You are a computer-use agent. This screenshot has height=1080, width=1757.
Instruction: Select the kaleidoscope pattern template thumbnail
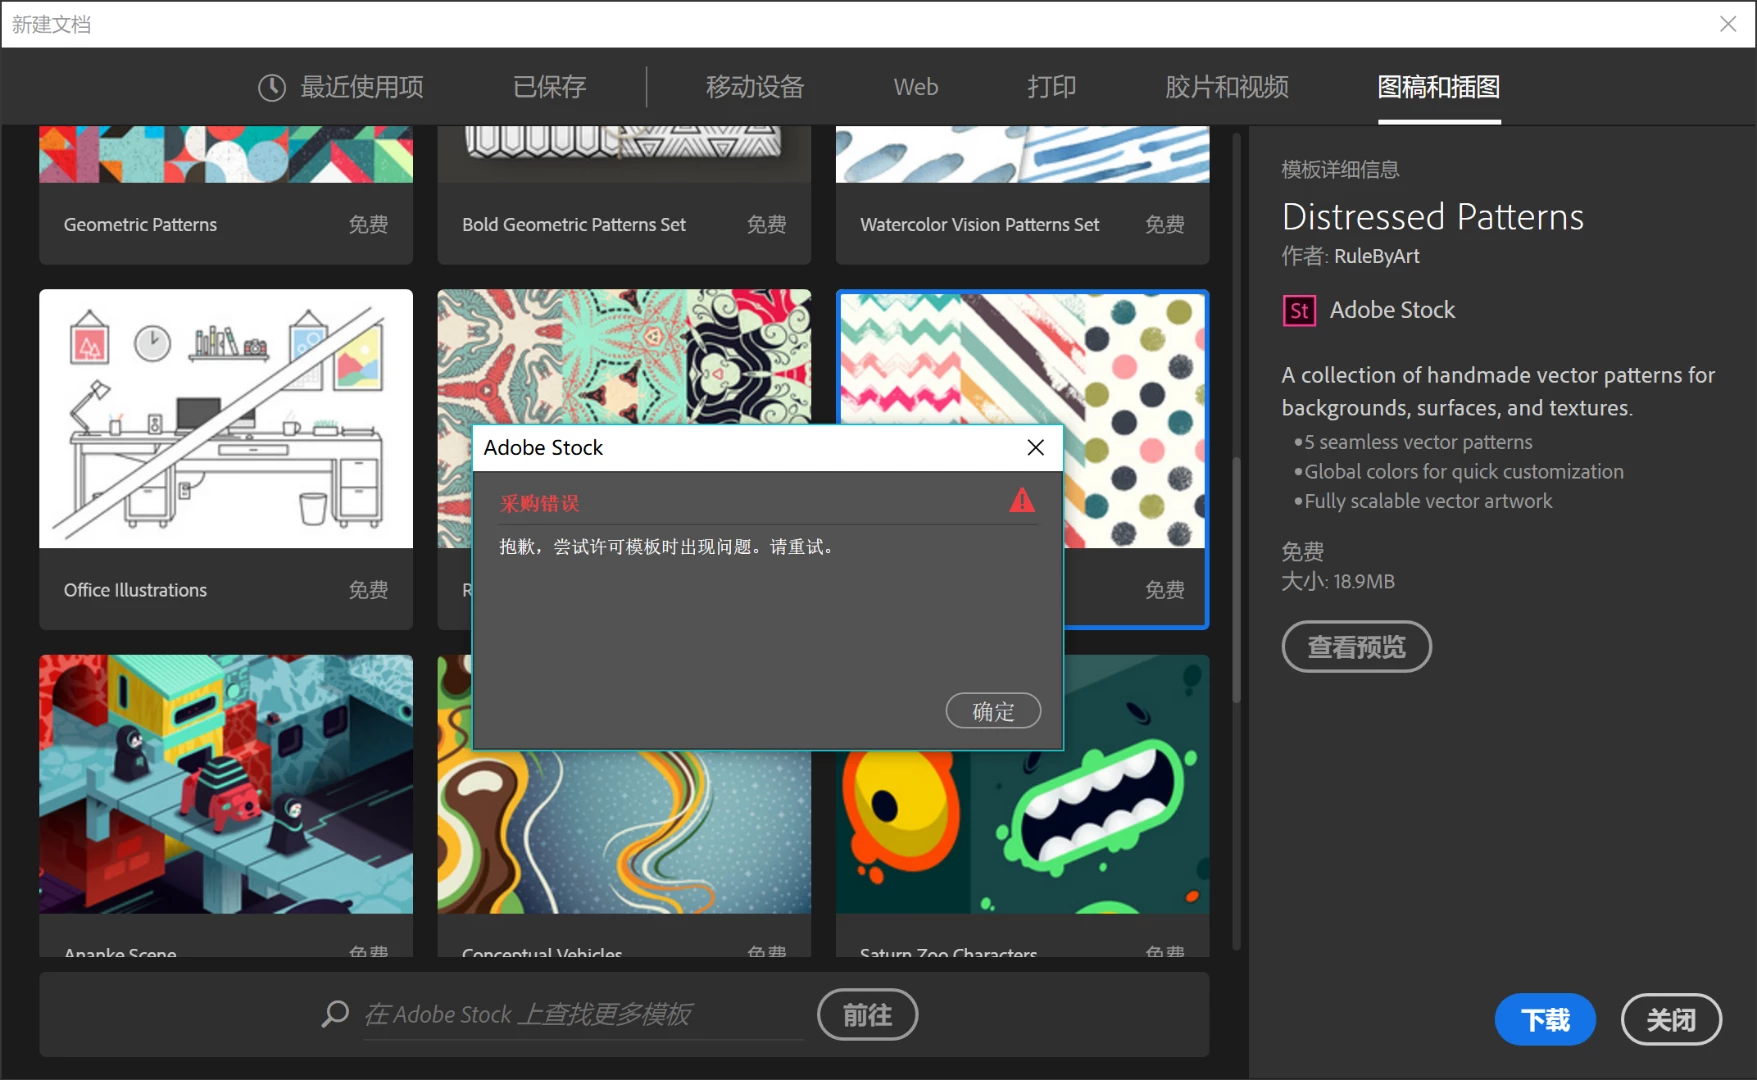point(624,356)
